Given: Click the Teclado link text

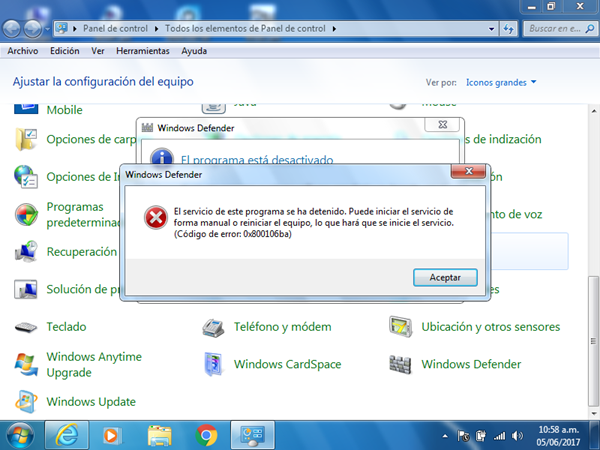Looking at the screenshot, I should [66, 327].
